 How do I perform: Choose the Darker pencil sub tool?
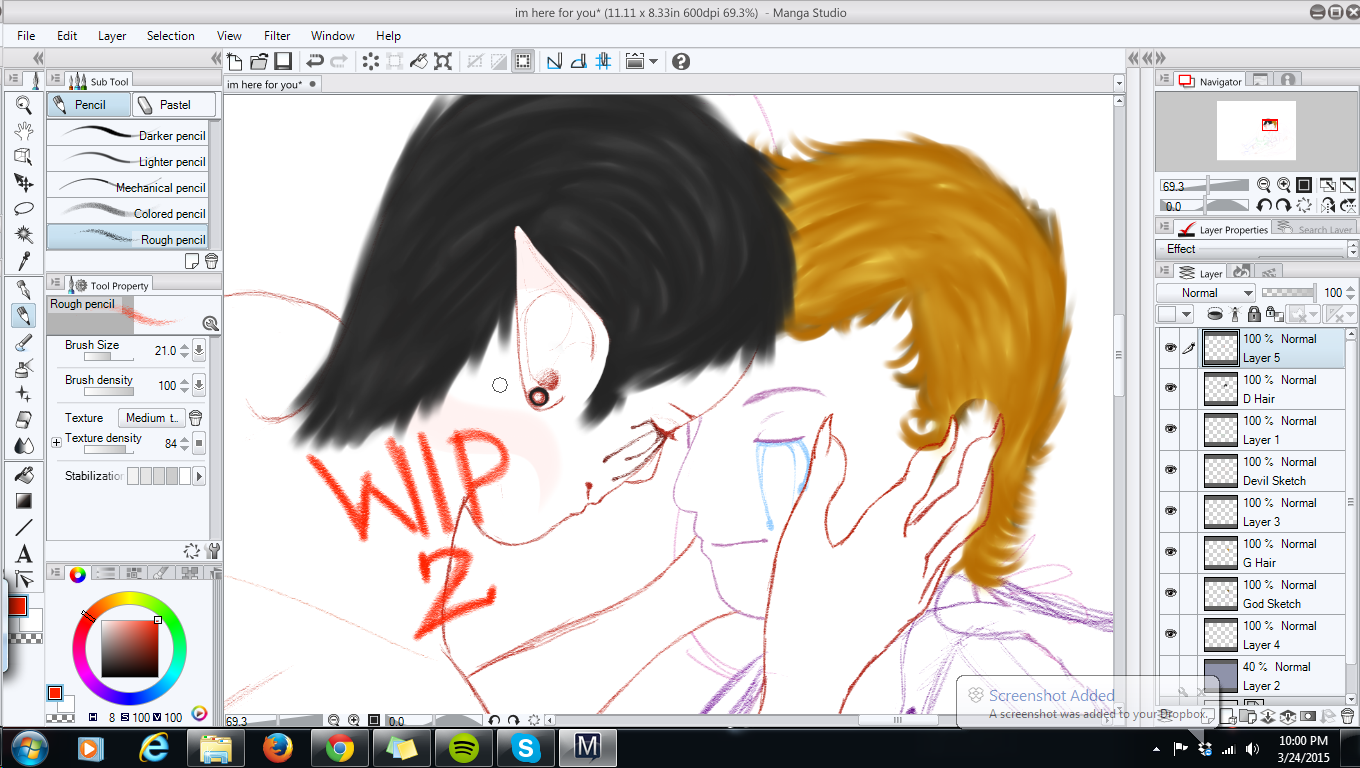pos(128,133)
